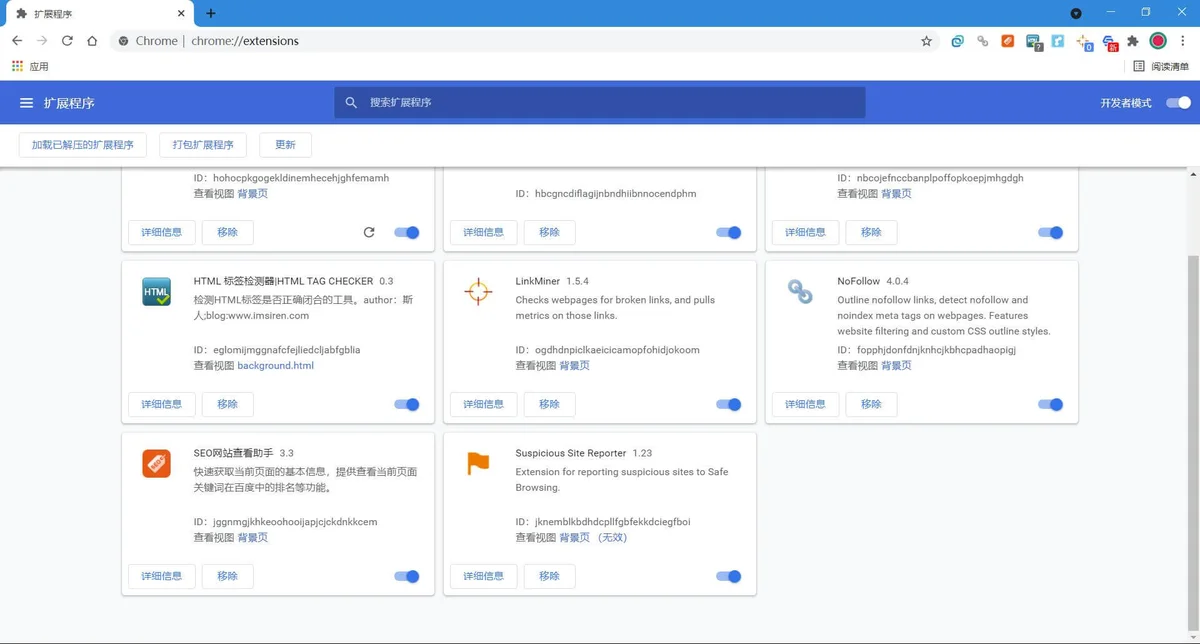Click the red-badged toolbar extension icon
Screen dimensions: 1200x644
pos(1110,42)
